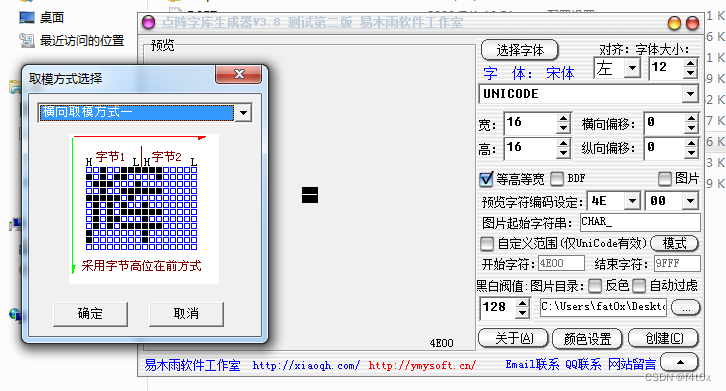
Task: Click the red close circle button
Action: (x=692, y=23)
